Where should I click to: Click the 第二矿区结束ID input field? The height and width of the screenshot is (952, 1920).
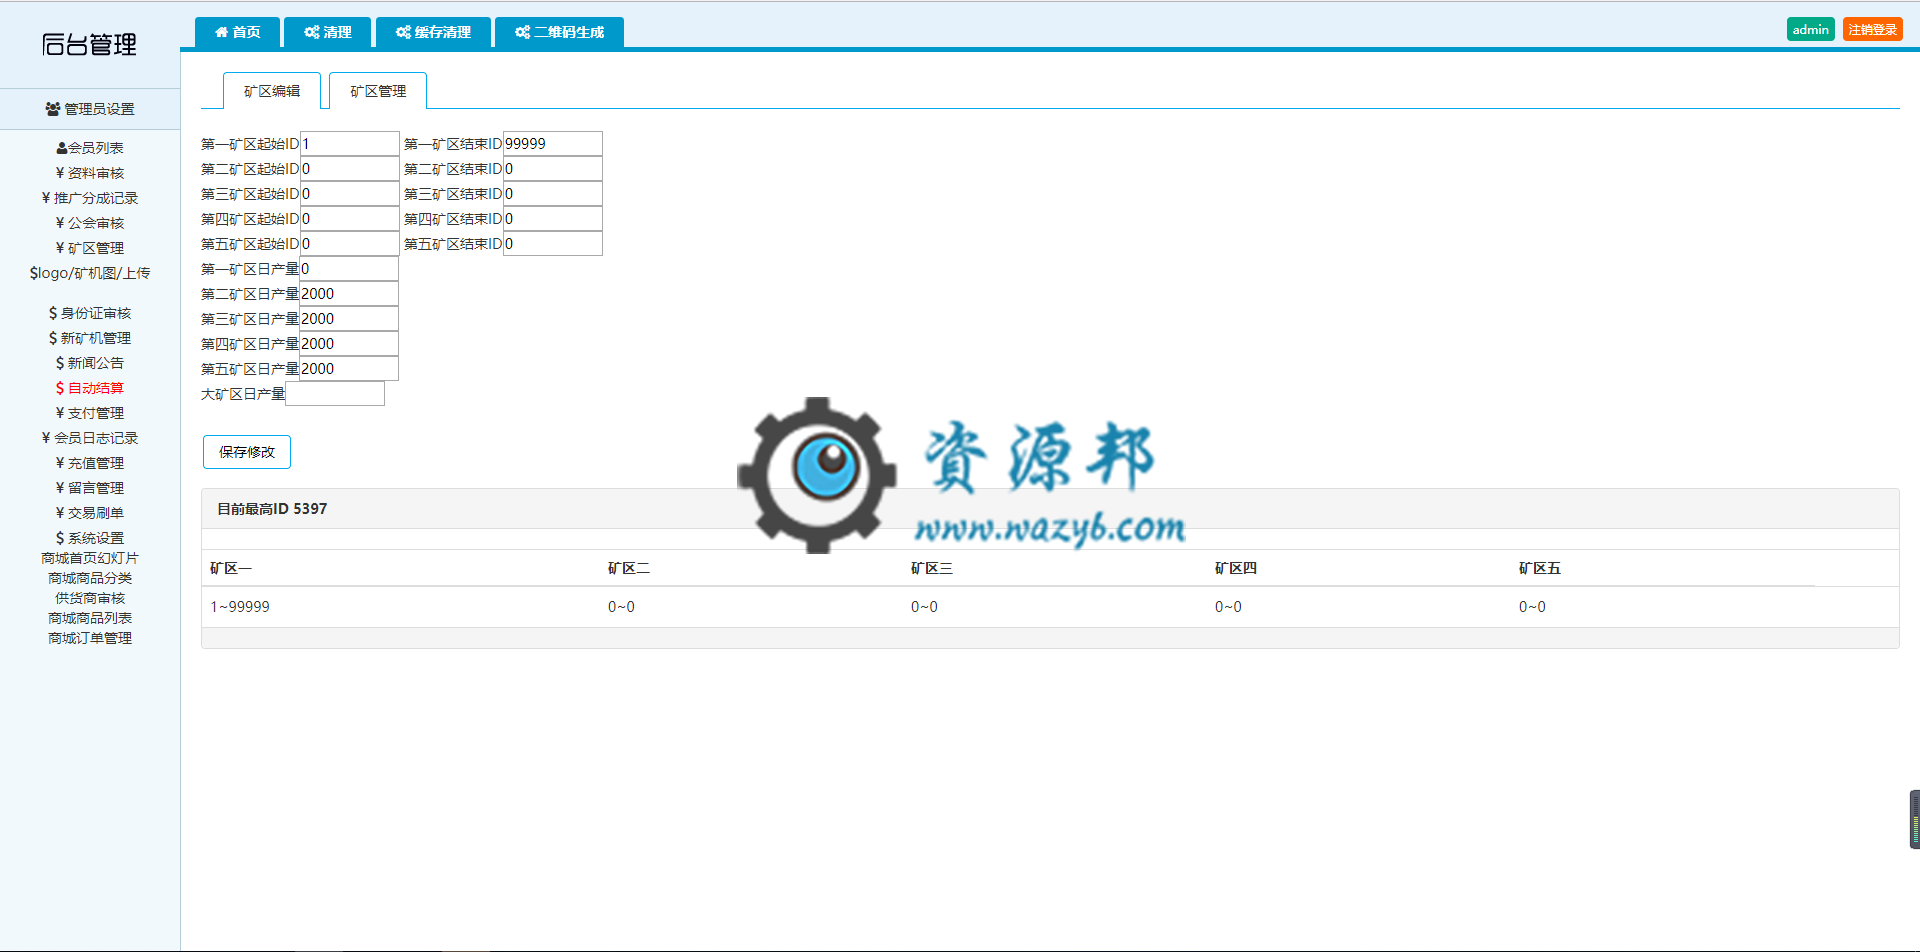(x=552, y=169)
